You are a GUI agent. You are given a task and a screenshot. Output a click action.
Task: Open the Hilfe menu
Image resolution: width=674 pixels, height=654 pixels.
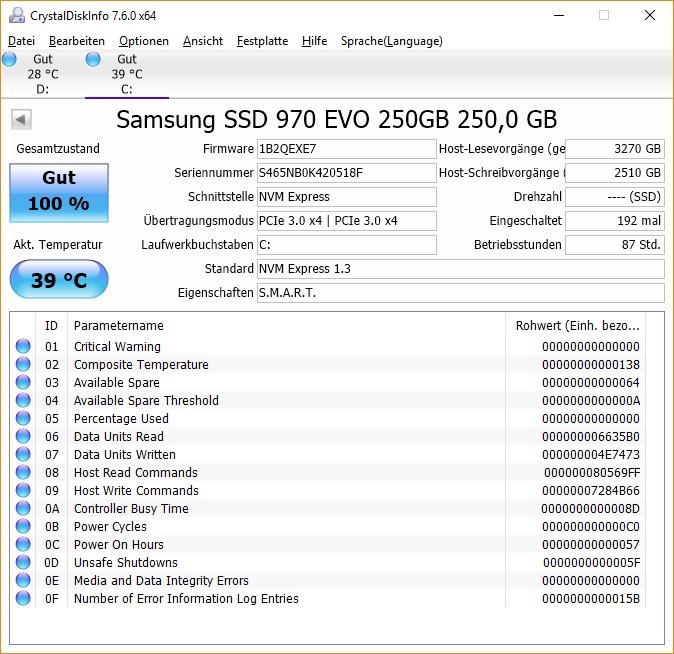(x=314, y=41)
